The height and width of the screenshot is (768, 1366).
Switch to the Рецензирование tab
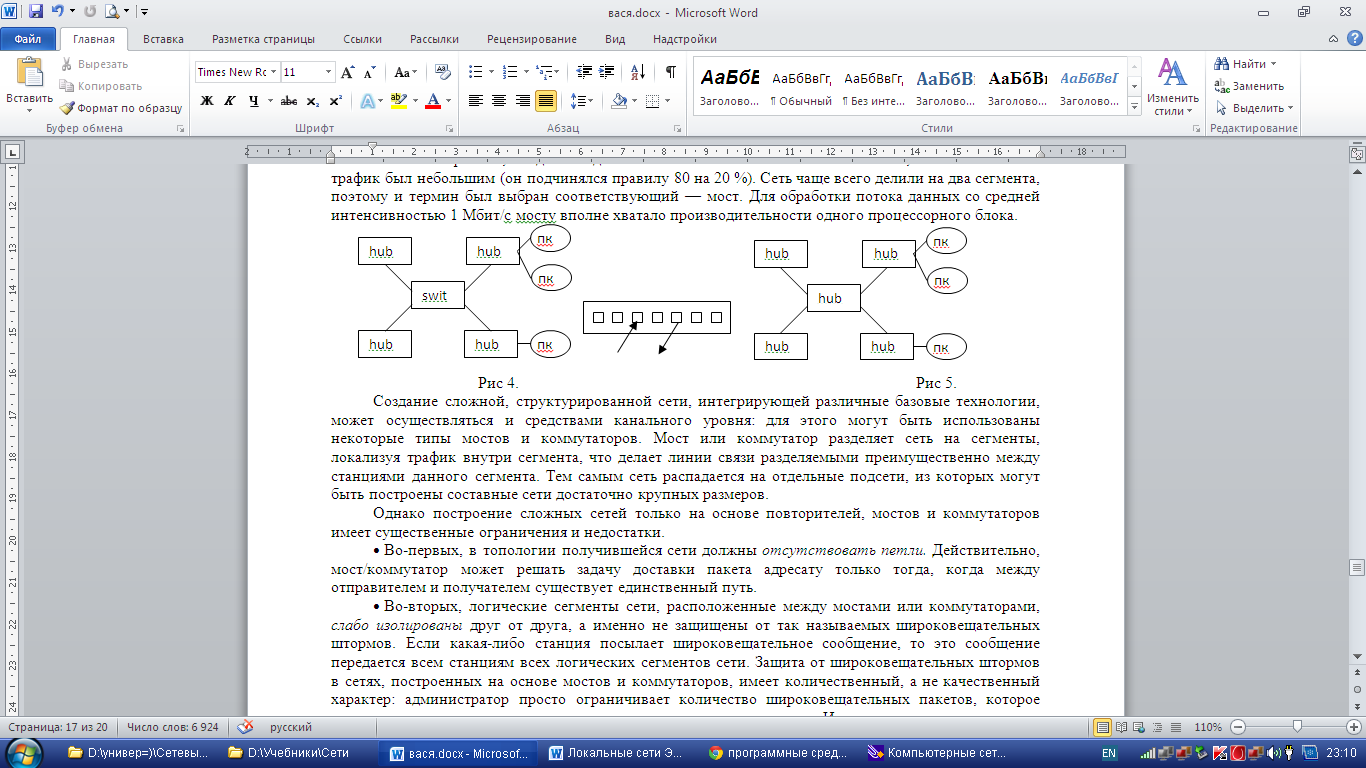click(532, 39)
